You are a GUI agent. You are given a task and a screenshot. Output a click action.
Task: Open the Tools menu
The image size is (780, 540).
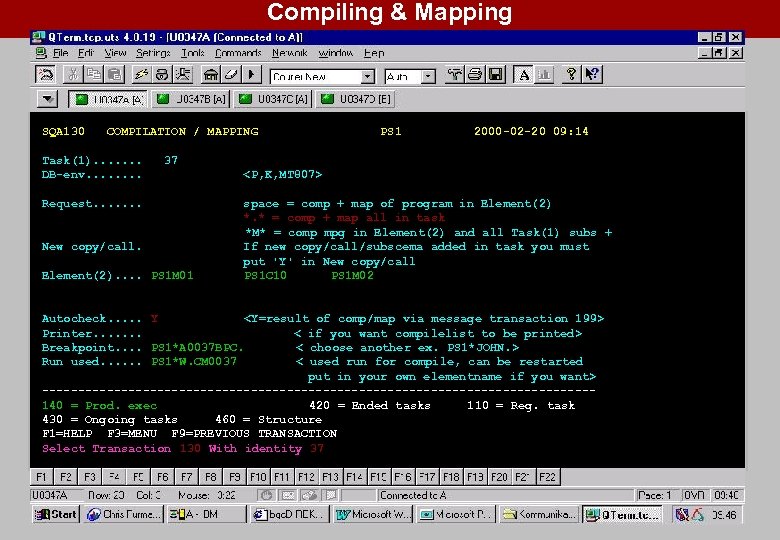(x=193, y=53)
